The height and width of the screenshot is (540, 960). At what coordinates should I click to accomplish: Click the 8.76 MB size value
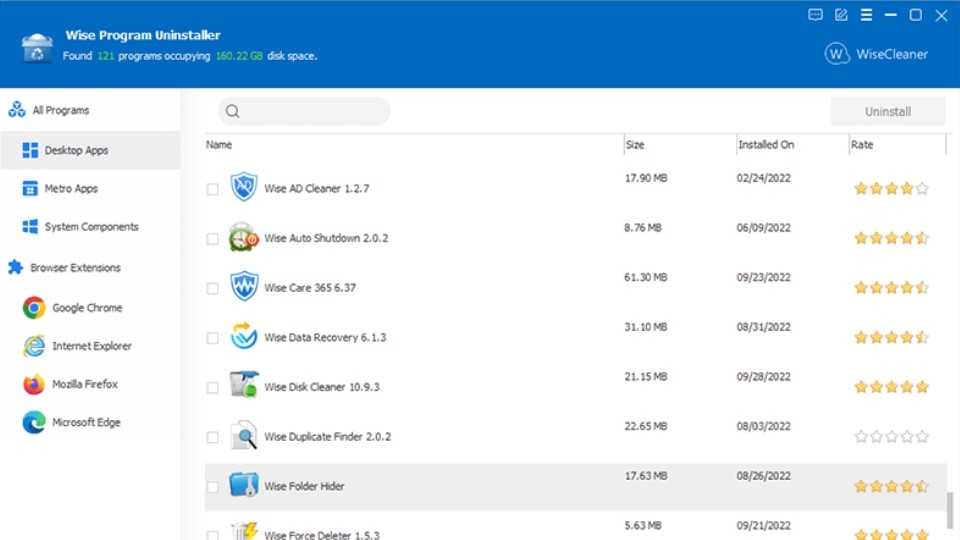tap(643, 228)
